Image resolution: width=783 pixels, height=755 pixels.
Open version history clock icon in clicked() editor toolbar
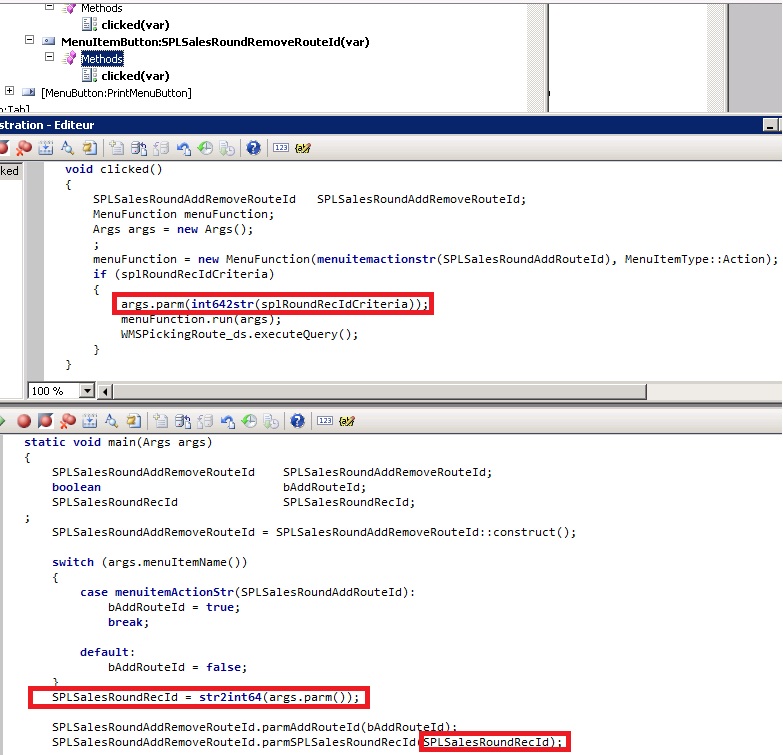(205, 148)
